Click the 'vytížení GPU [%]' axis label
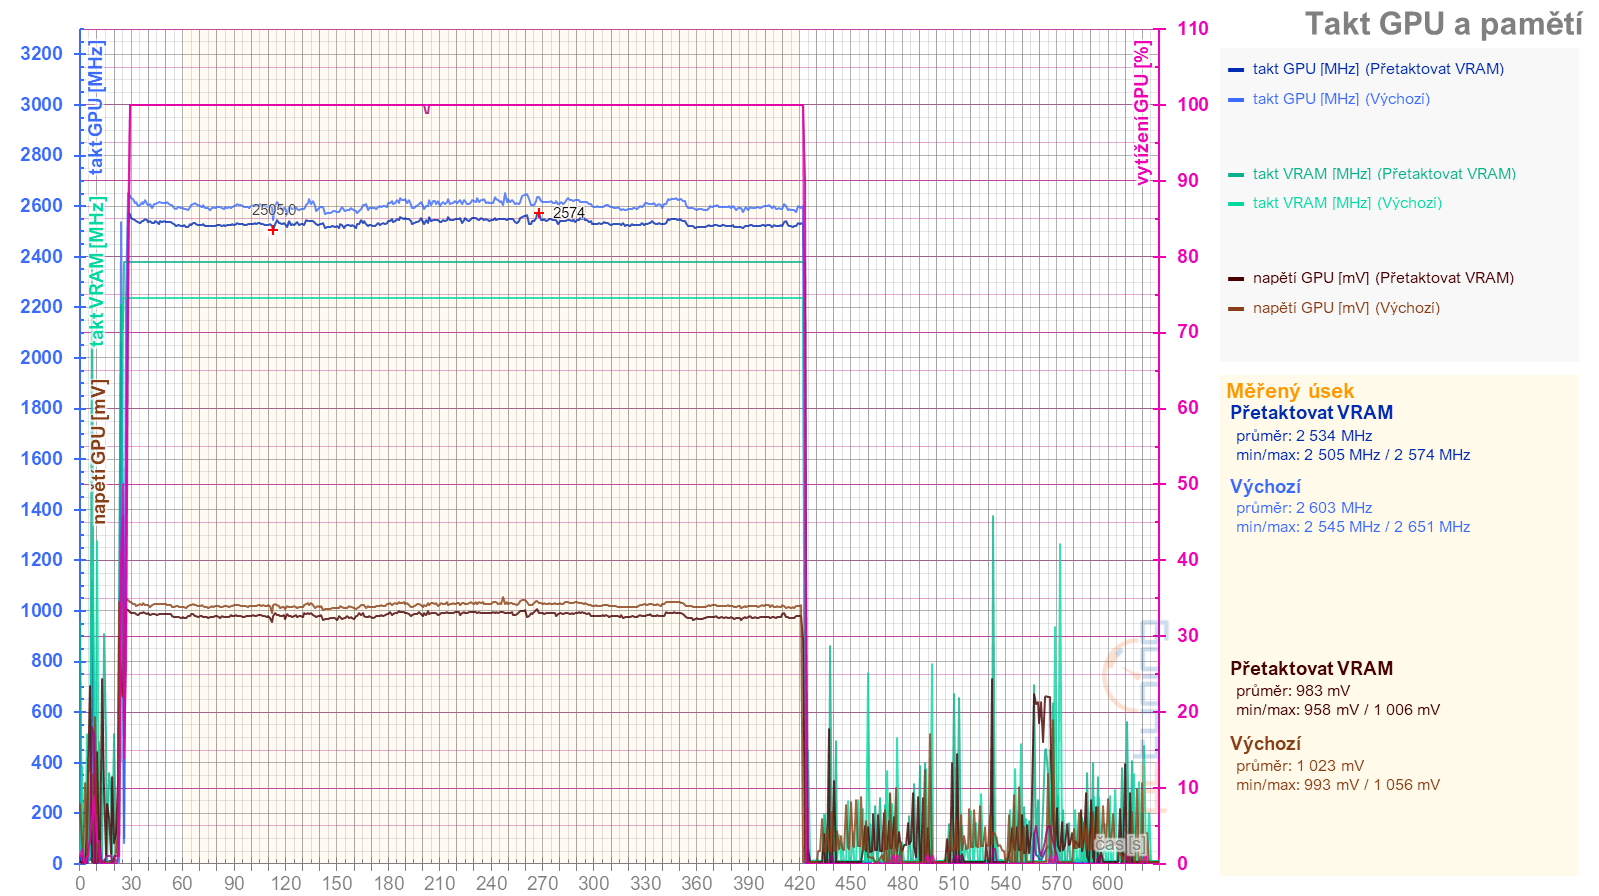The image size is (1599, 896). tap(1141, 113)
